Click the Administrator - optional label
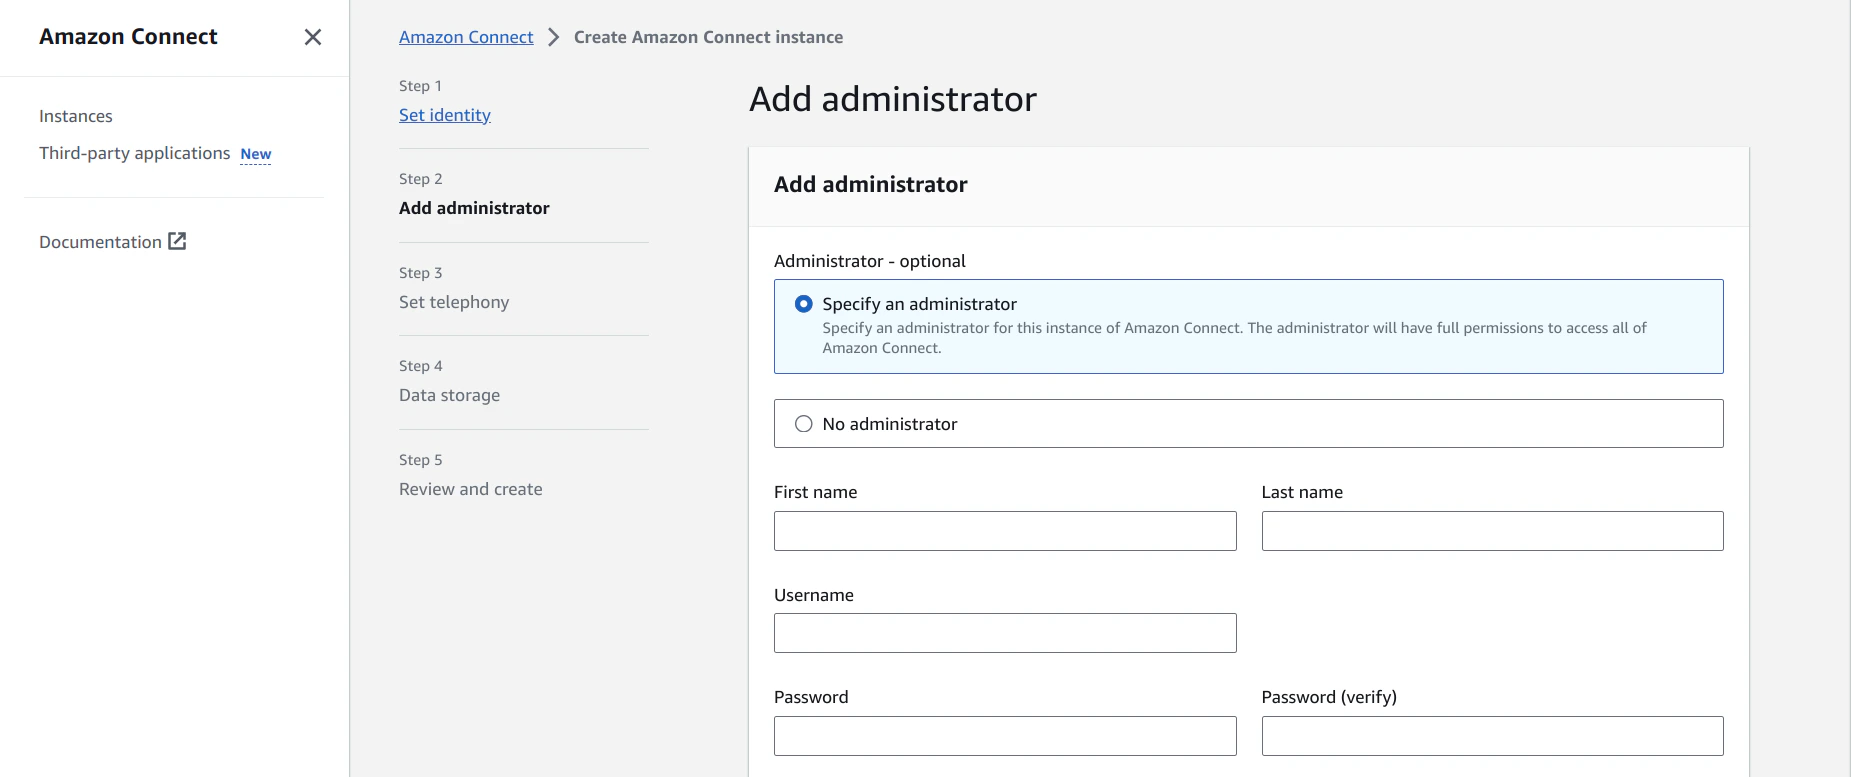Image resolution: width=1851 pixels, height=777 pixels. (x=869, y=261)
